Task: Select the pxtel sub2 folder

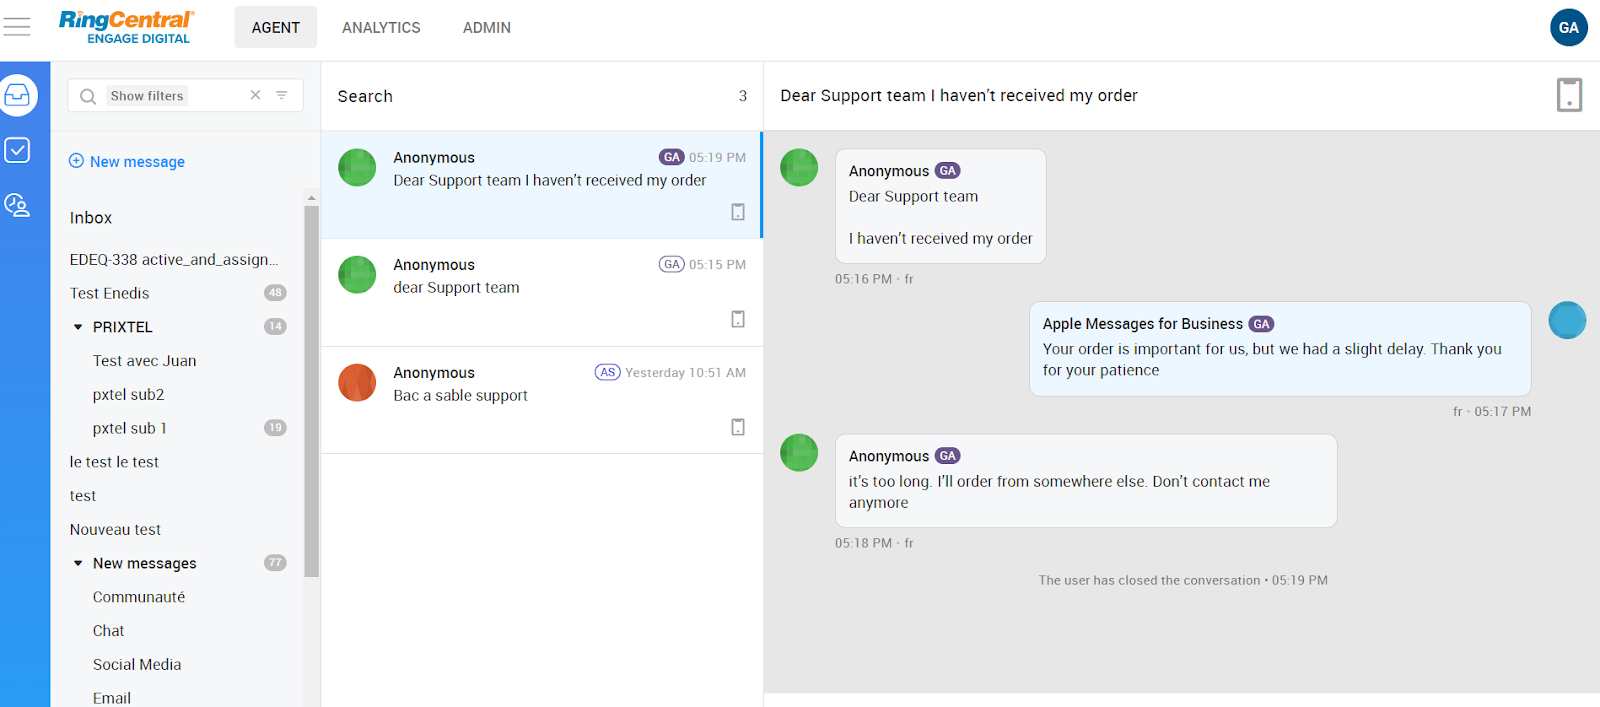Action: click(x=128, y=395)
